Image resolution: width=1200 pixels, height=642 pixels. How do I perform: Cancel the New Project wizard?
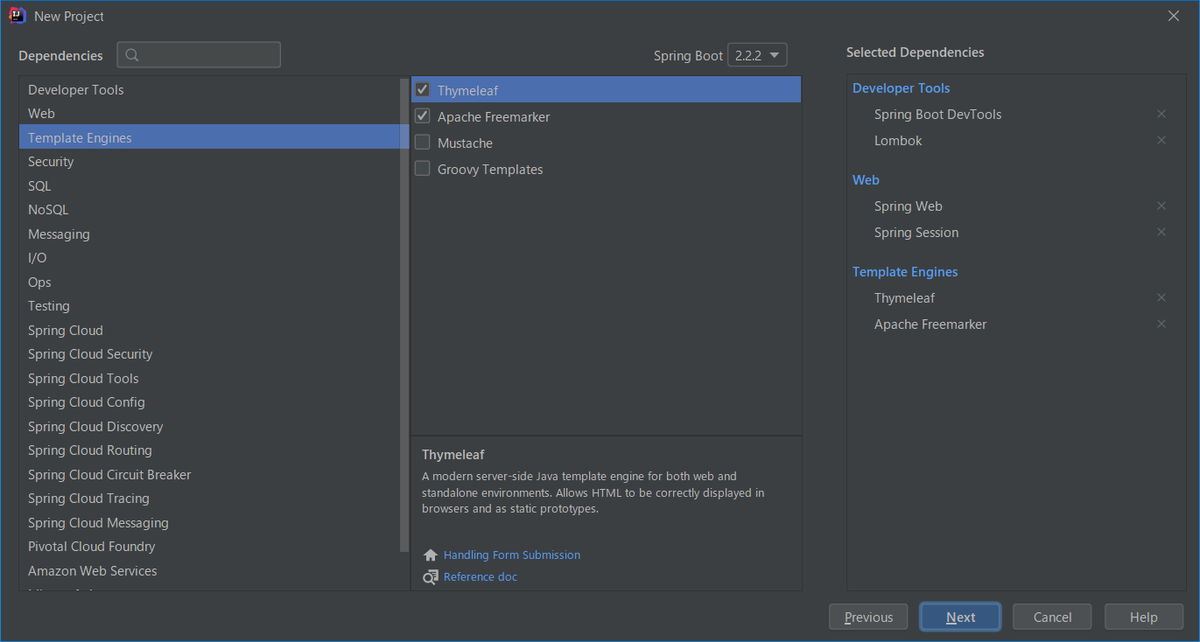[1052, 617]
